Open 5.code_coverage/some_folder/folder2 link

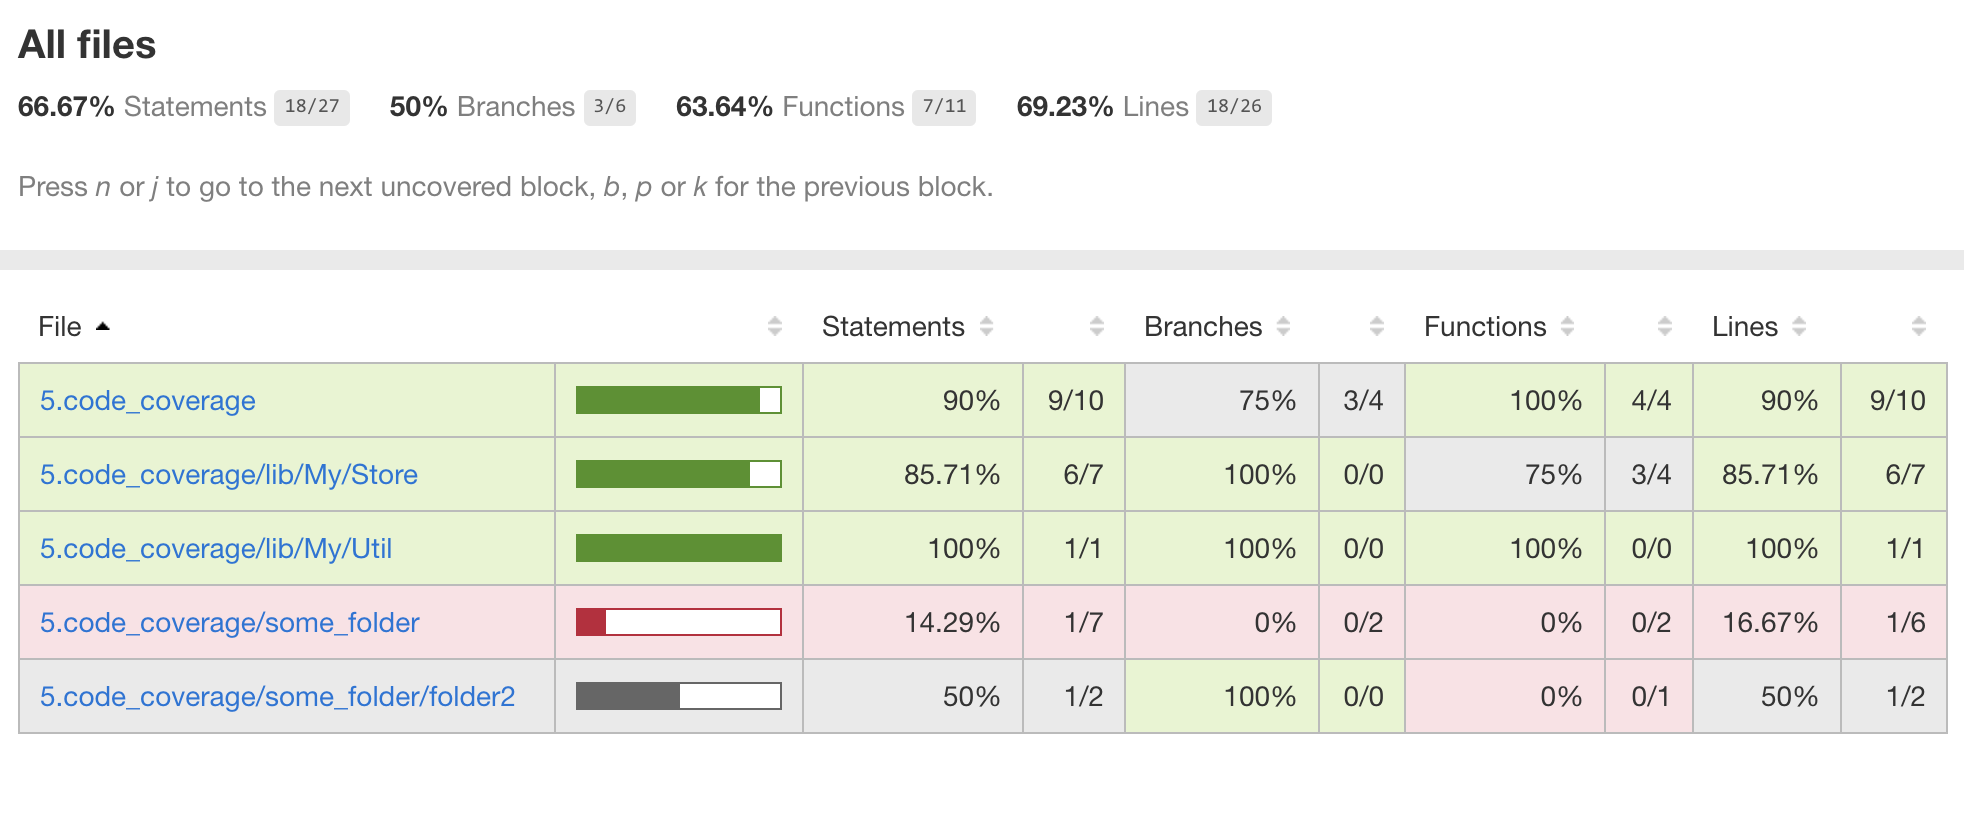pos(277,697)
